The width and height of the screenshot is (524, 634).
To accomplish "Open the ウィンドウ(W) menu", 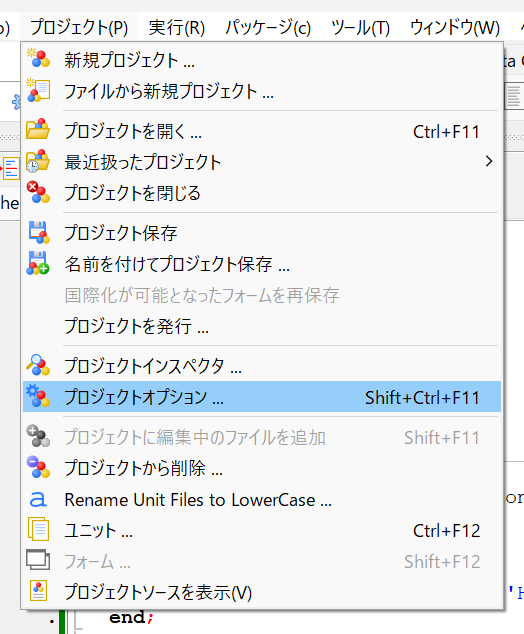I will pos(455,27).
